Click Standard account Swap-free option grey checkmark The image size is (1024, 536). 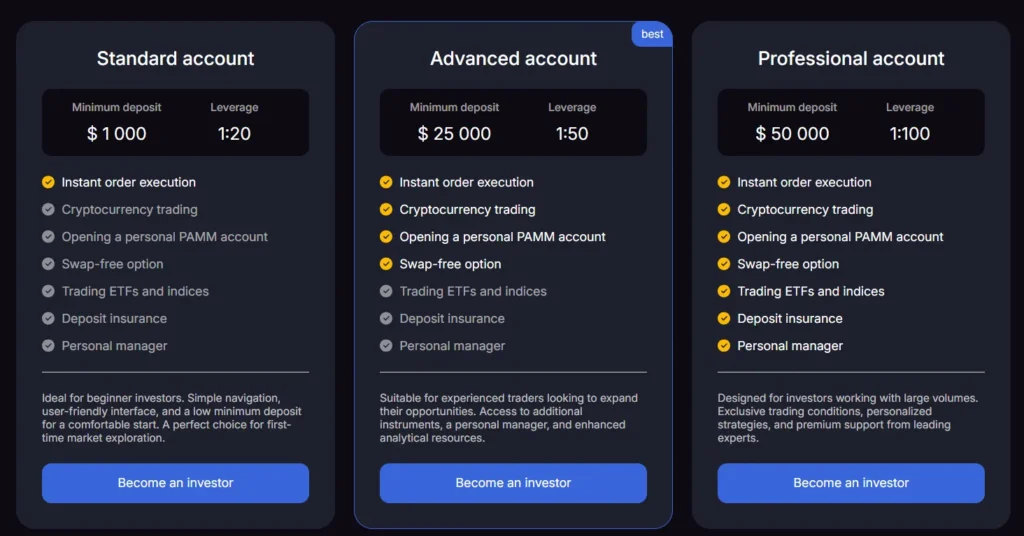click(48, 264)
